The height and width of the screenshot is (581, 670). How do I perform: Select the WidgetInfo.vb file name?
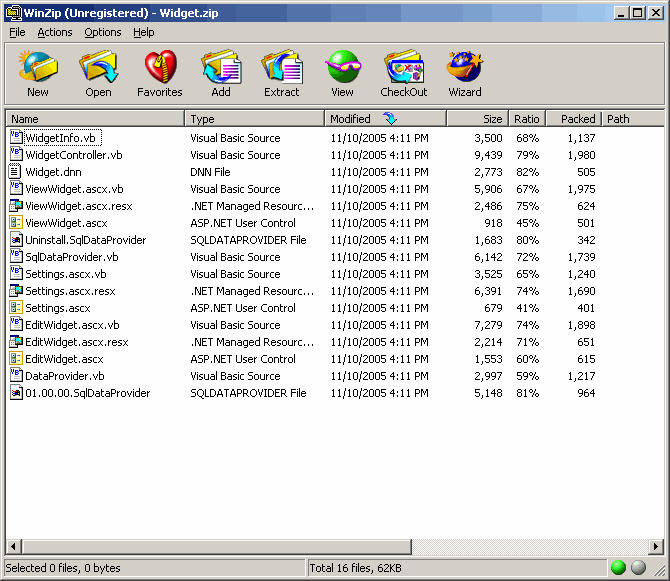(x=60, y=138)
